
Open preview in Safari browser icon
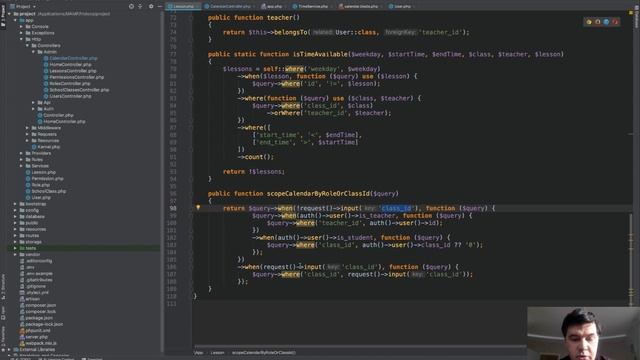[x=606, y=22]
